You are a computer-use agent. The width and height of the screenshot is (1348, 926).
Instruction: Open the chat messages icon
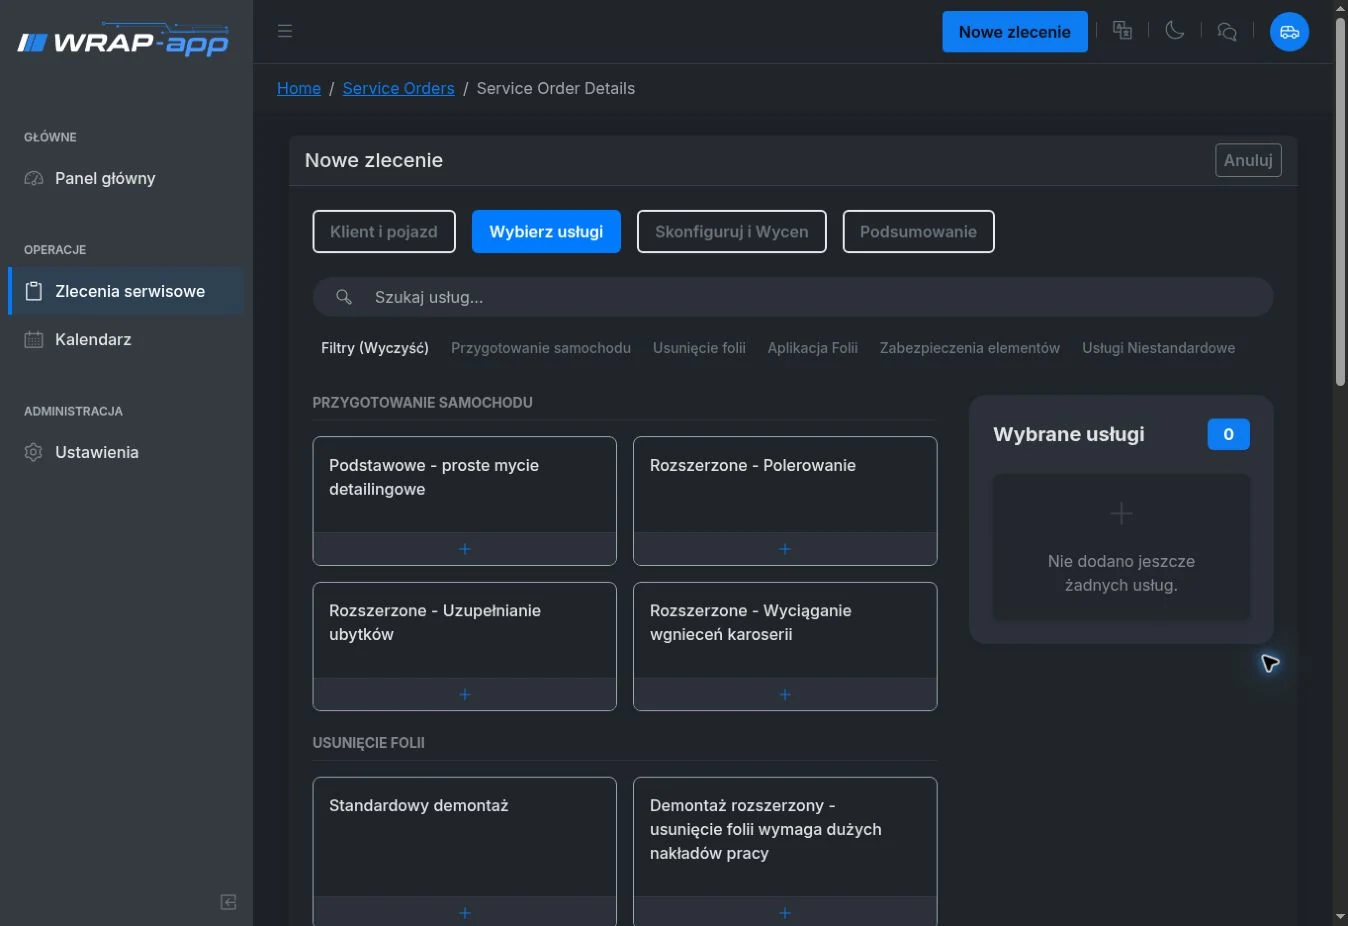coord(1227,32)
